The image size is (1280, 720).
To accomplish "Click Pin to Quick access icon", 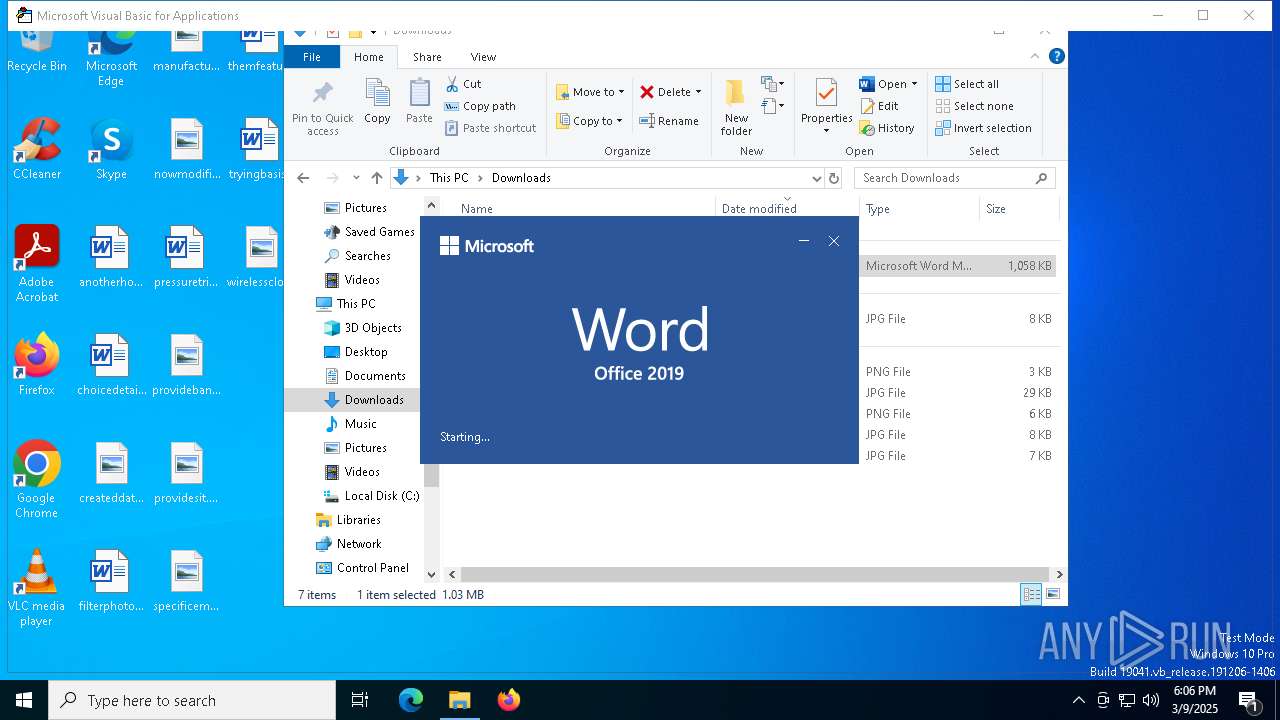I will (x=322, y=108).
